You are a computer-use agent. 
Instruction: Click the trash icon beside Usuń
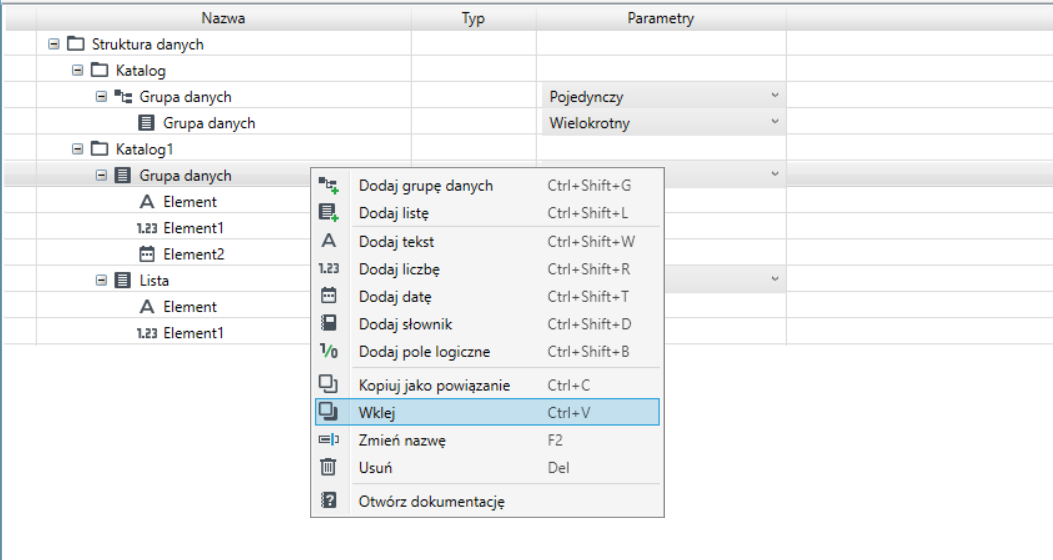tap(328, 467)
